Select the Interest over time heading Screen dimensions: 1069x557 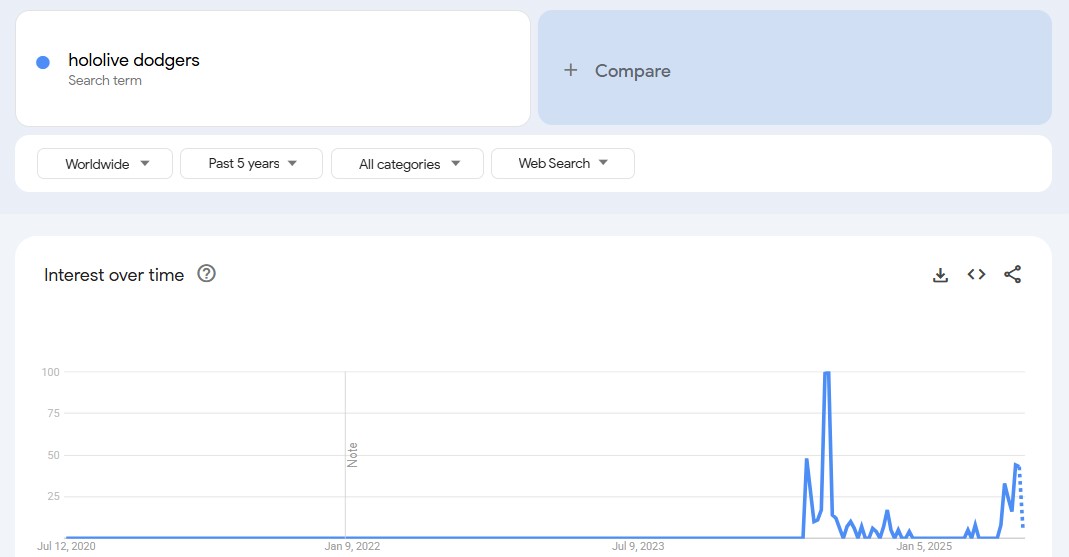click(114, 275)
